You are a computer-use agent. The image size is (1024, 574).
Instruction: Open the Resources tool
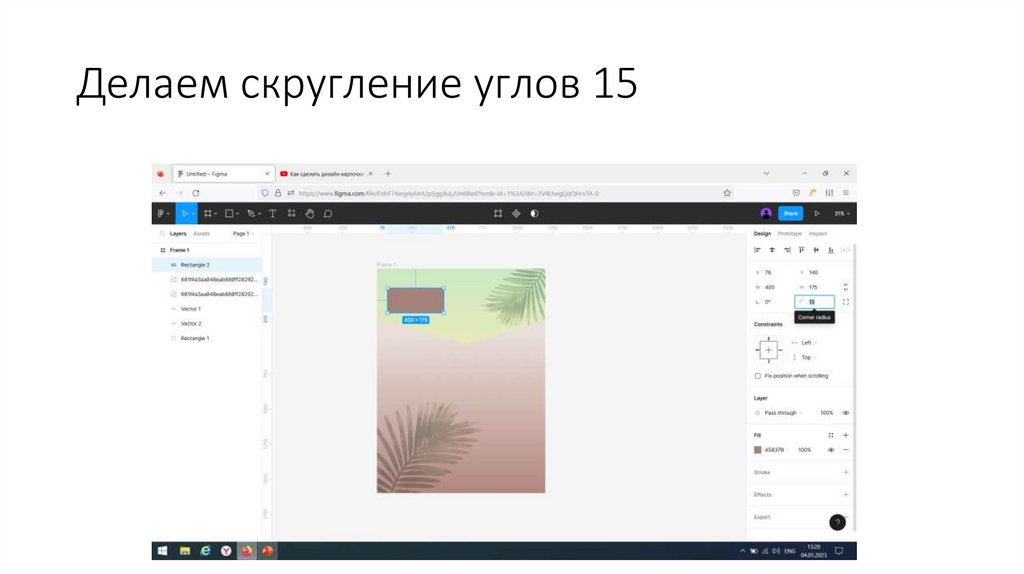tap(291, 214)
